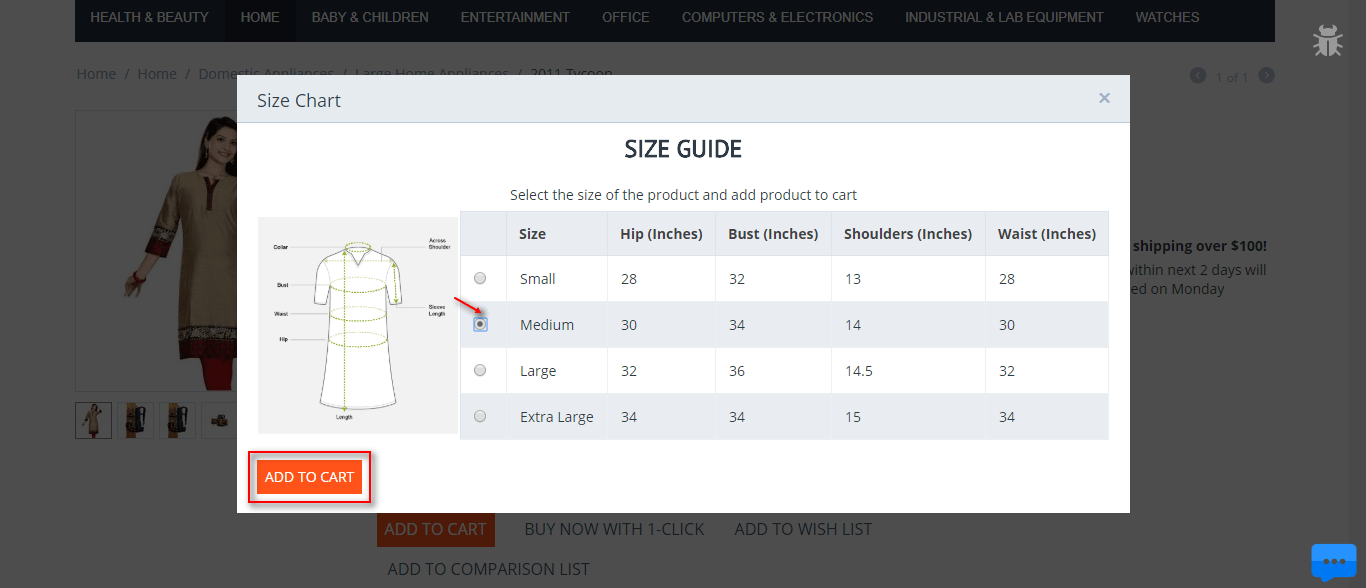The height and width of the screenshot is (588, 1366).
Task: Navigate to Home via the breadcrumb
Action: click(96, 73)
